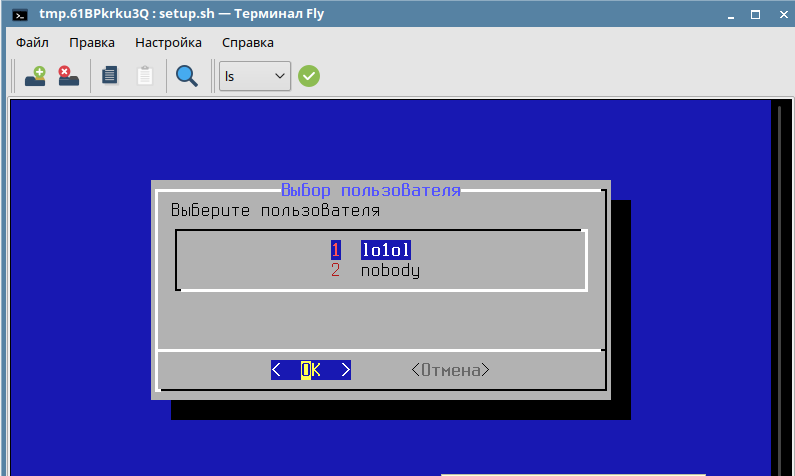Open the Файл menu
This screenshot has width=795, height=476.
pos(32,43)
